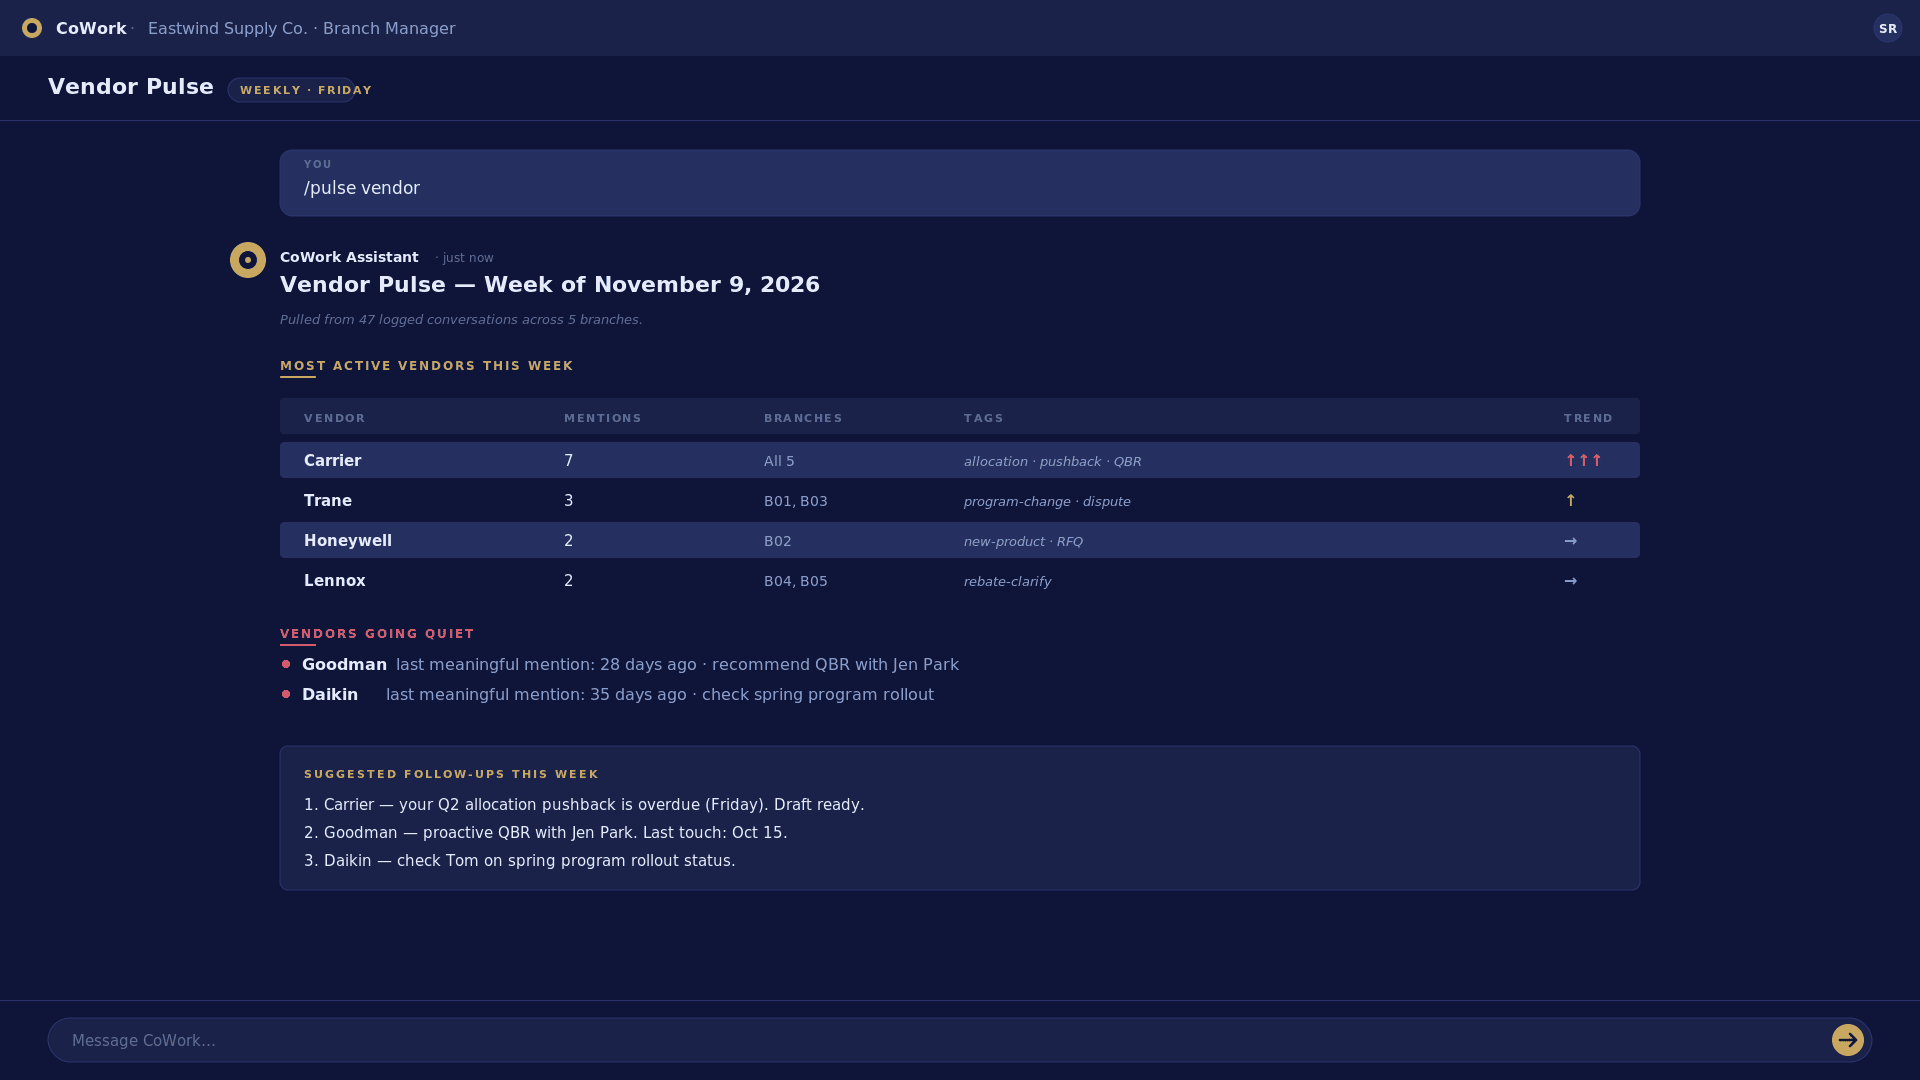The height and width of the screenshot is (1080, 1920).
Task: Click Lennox's flat arrow trend indicator
Action: click(1570, 581)
